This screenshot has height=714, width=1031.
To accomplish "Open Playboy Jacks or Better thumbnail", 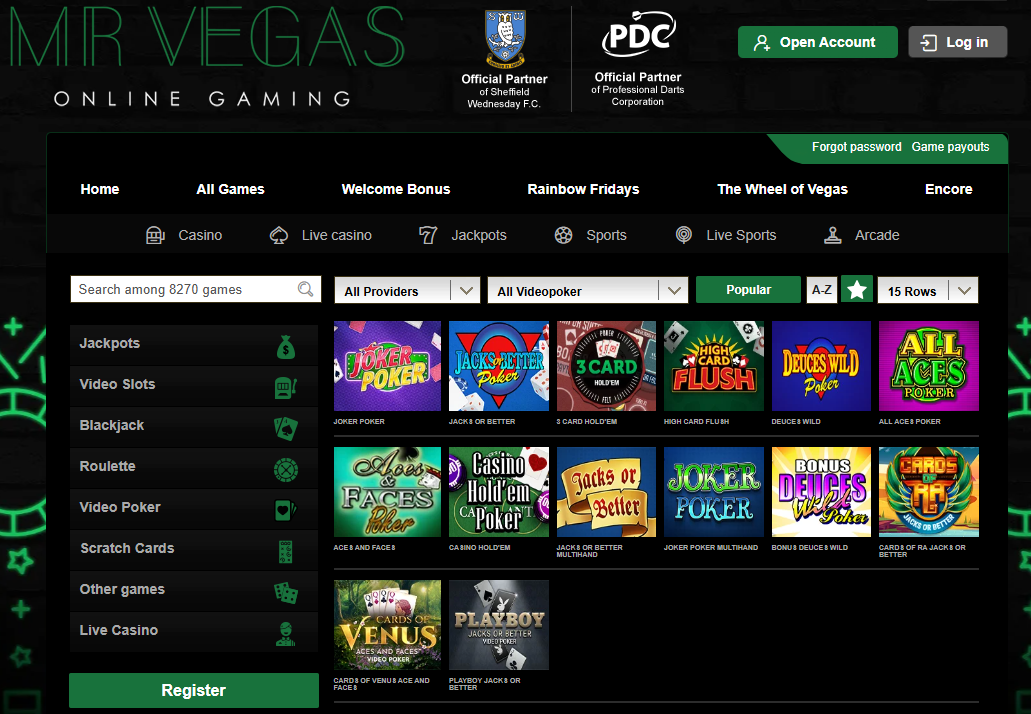I will pyautogui.click(x=498, y=625).
